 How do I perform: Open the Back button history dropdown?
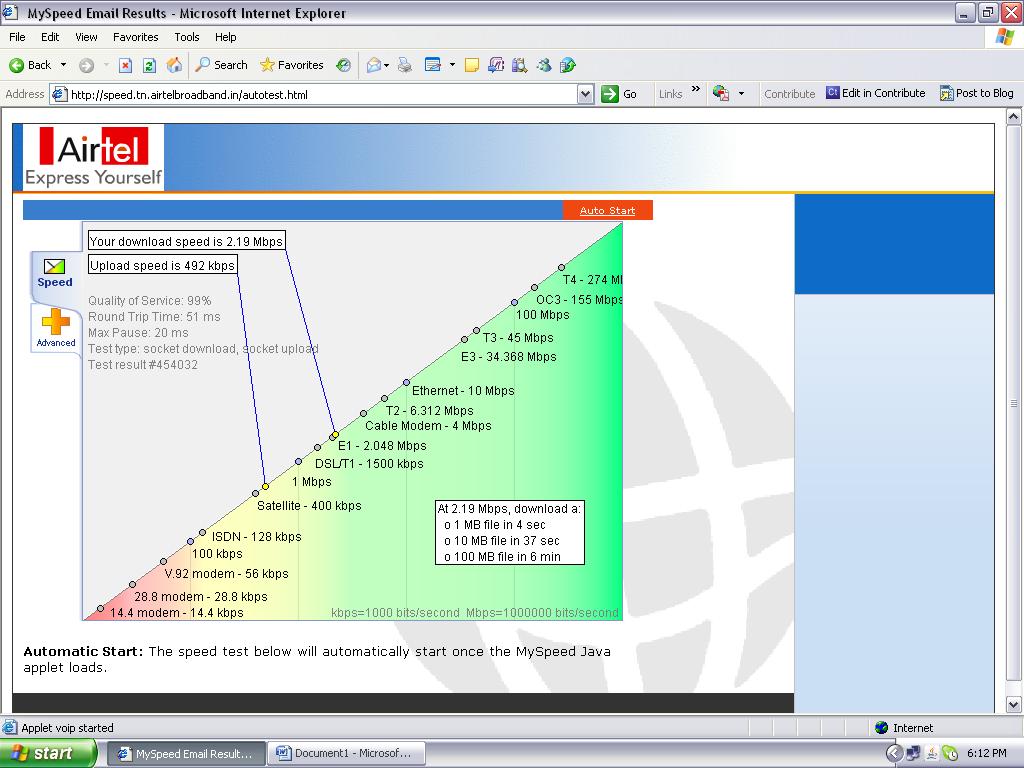(x=64, y=65)
